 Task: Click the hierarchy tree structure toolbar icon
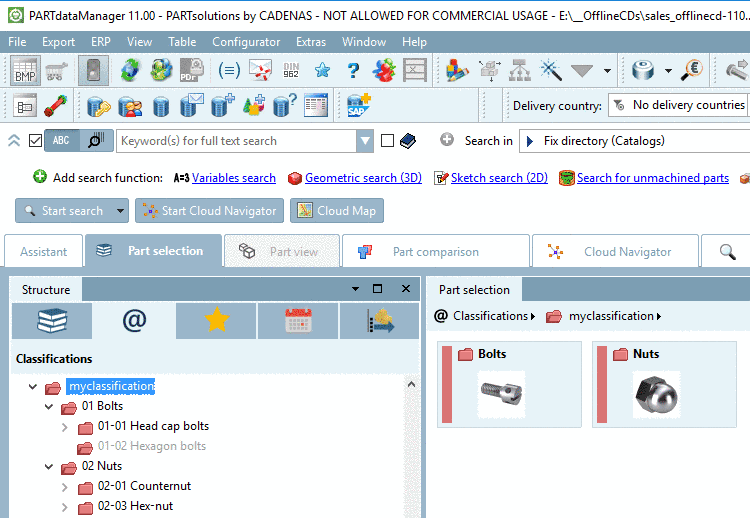tap(519, 70)
